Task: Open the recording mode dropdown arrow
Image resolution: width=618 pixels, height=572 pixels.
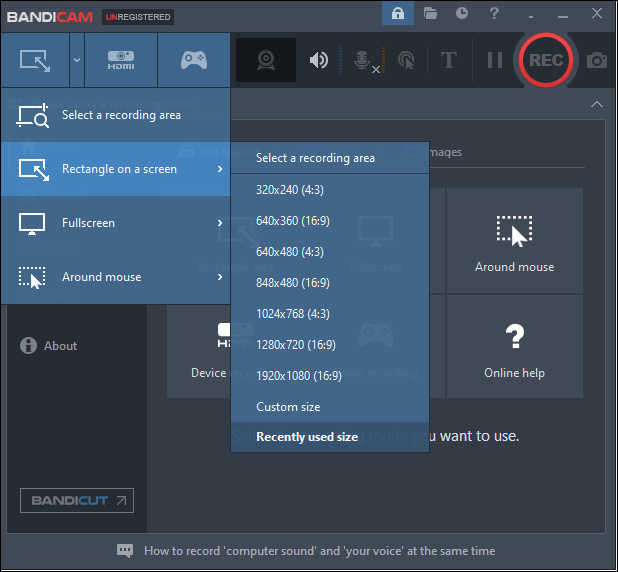Action: coord(76,60)
